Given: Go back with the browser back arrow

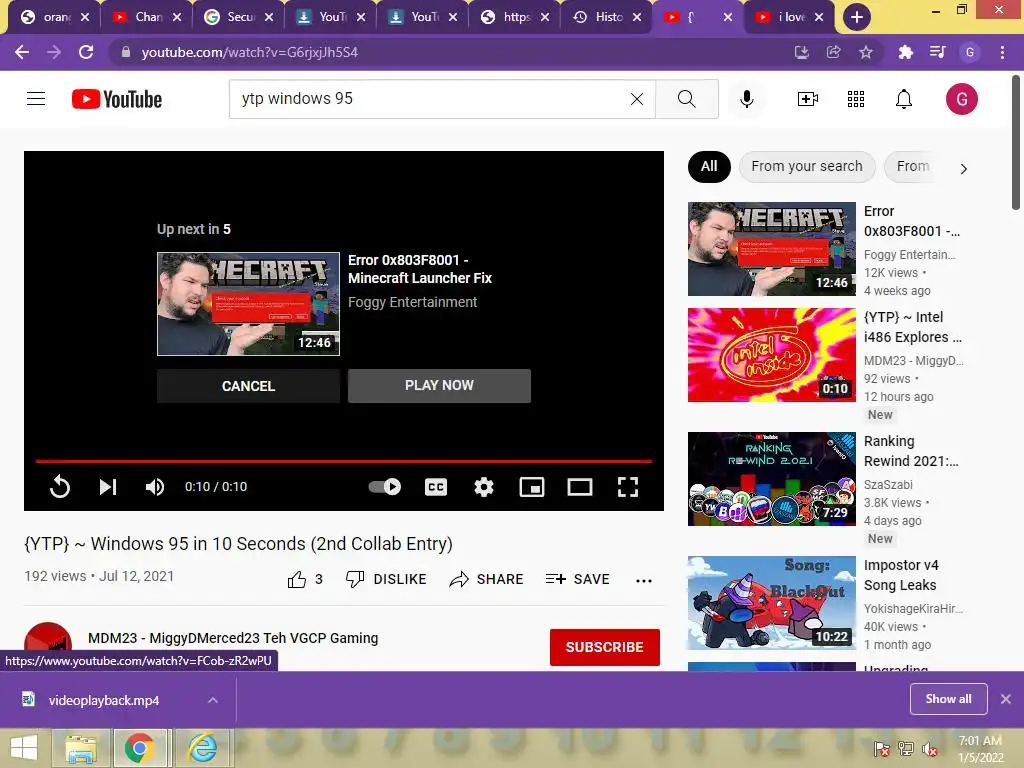Looking at the screenshot, I should (x=22, y=52).
